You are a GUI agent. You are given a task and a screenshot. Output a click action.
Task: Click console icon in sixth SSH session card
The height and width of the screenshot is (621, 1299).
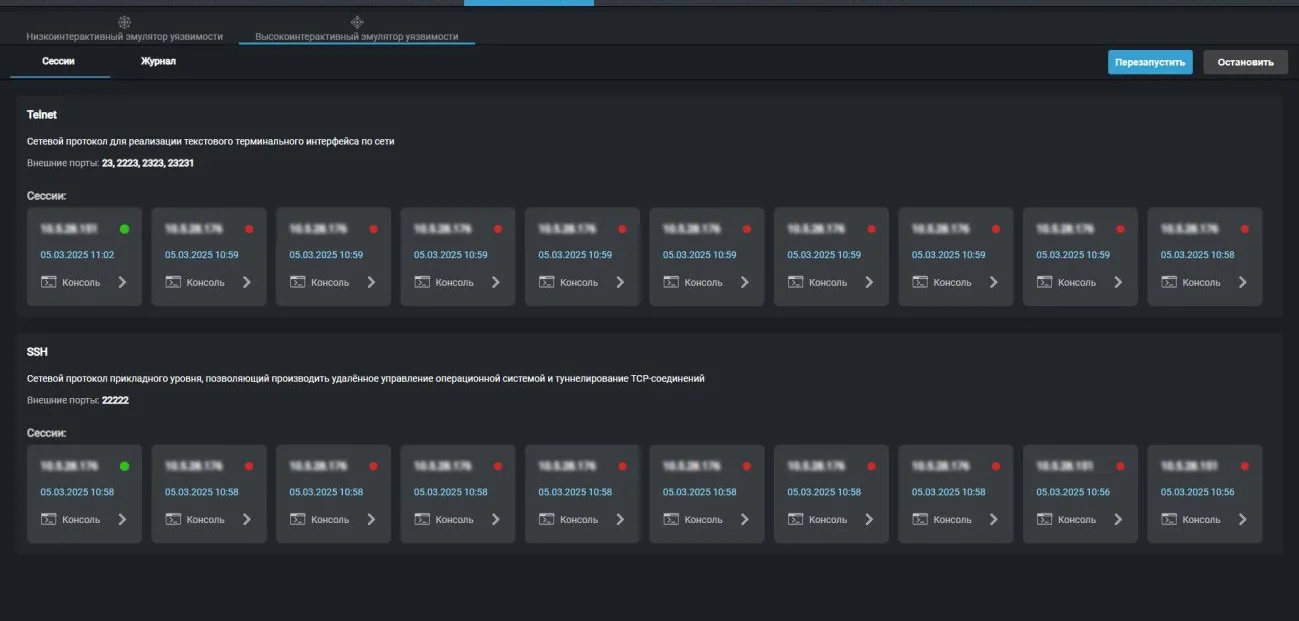[670, 519]
